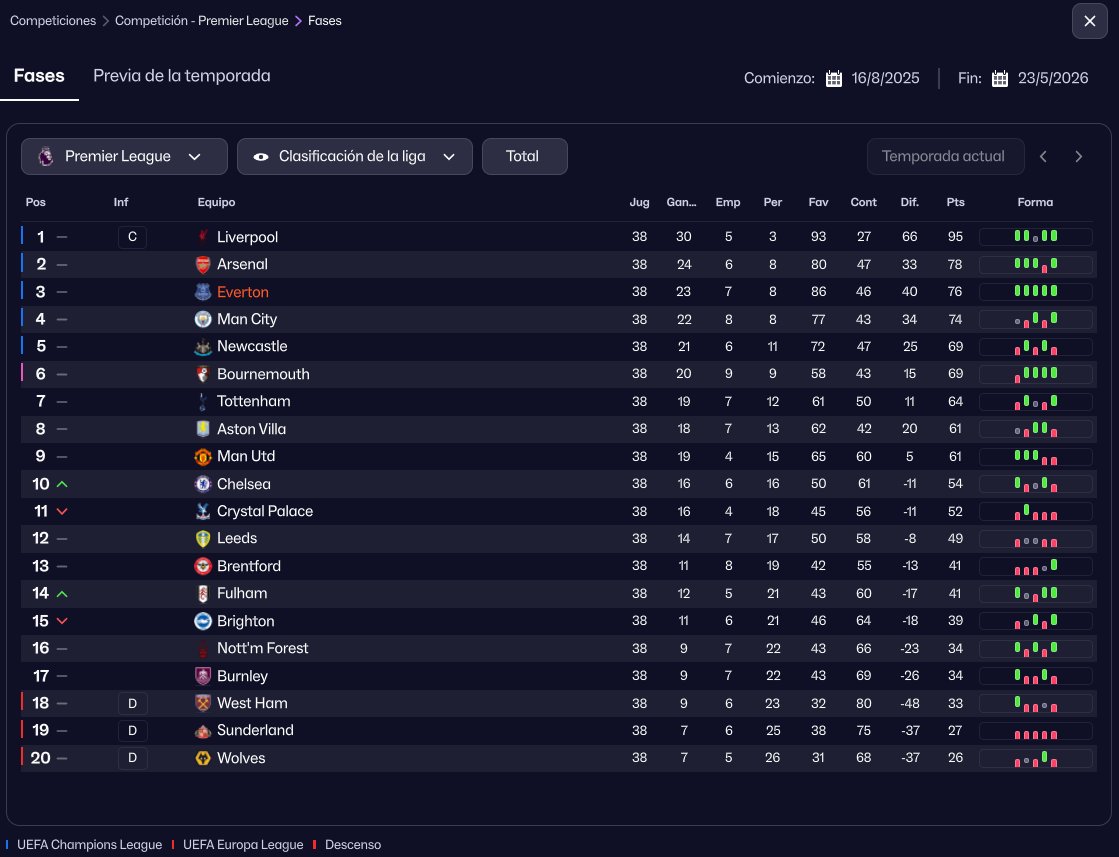Open the end date calendar icon
The height and width of the screenshot is (857, 1119).
coord(999,79)
